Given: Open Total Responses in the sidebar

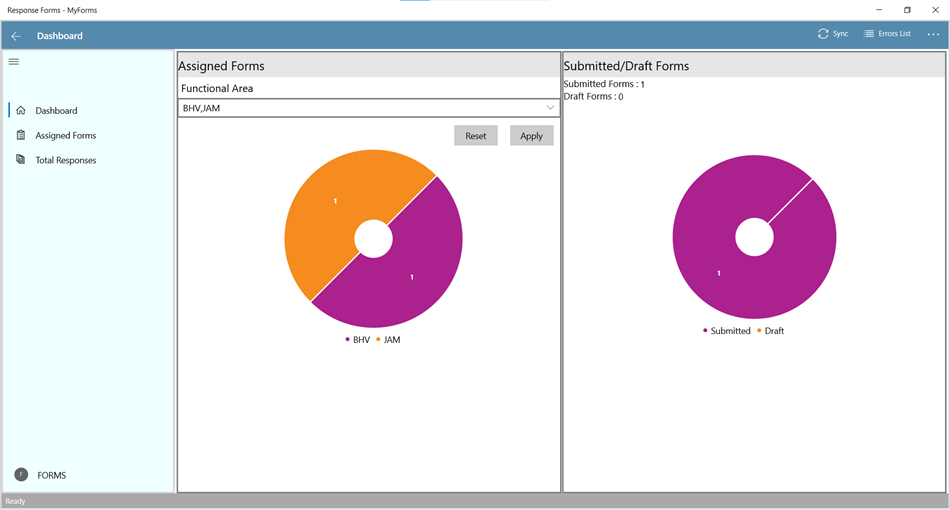Looking at the screenshot, I should 65,161.
